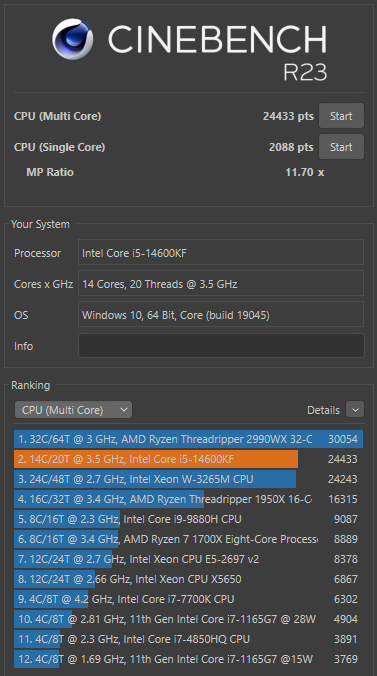The height and width of the screenshot is (676, 377).
Task: Open the CPU (Multi Core) ranking dropdown
Action: 73,410
